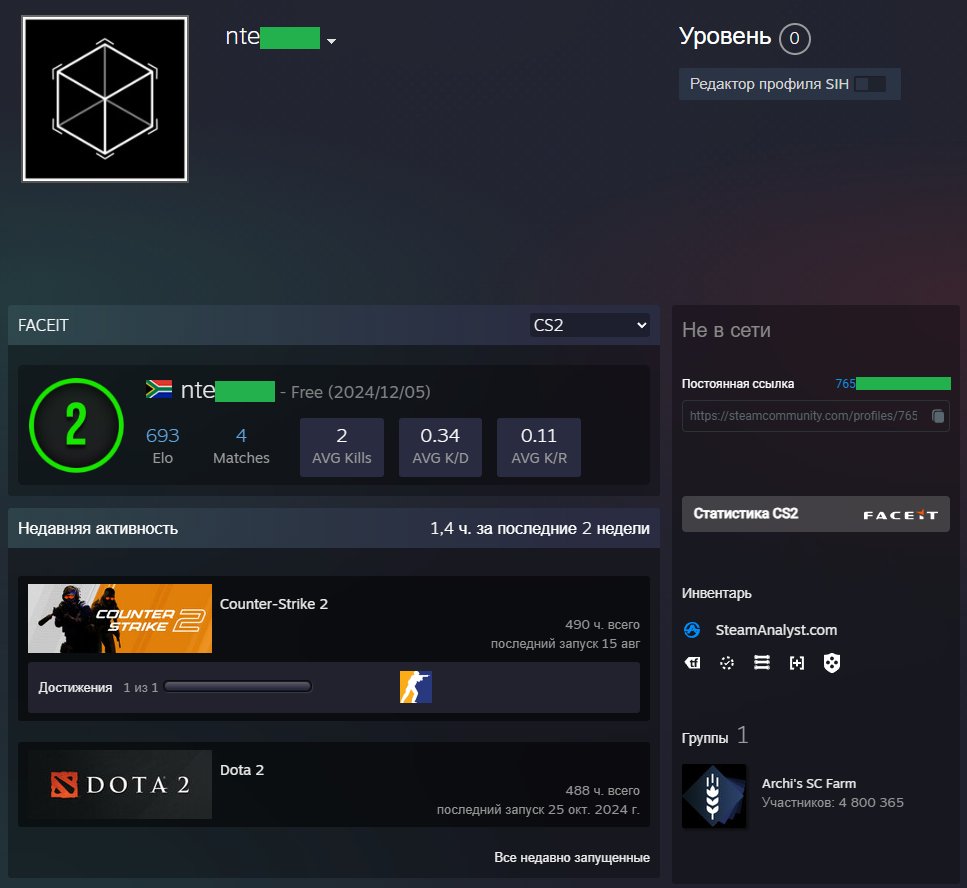Image resolution: width=967 pixels, height=888 pixels.
Task: Copy the permanent profile URL
Action: (x=937, y=416)
